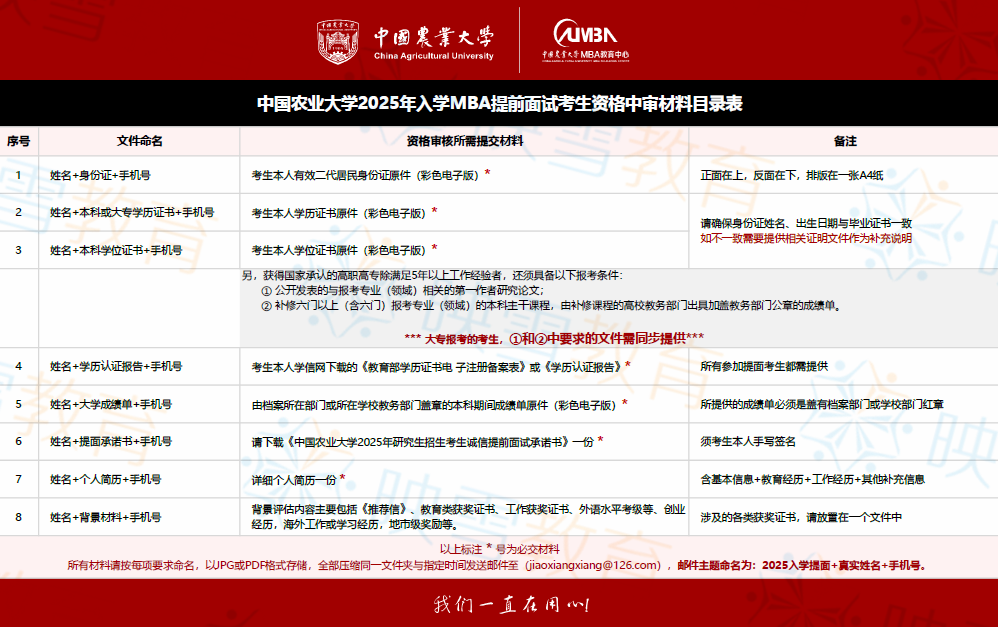Click the text 请下载《中国农业大学2025年研究生招生考生诚信提前面试承诺书》

click(x=423, y=442)
